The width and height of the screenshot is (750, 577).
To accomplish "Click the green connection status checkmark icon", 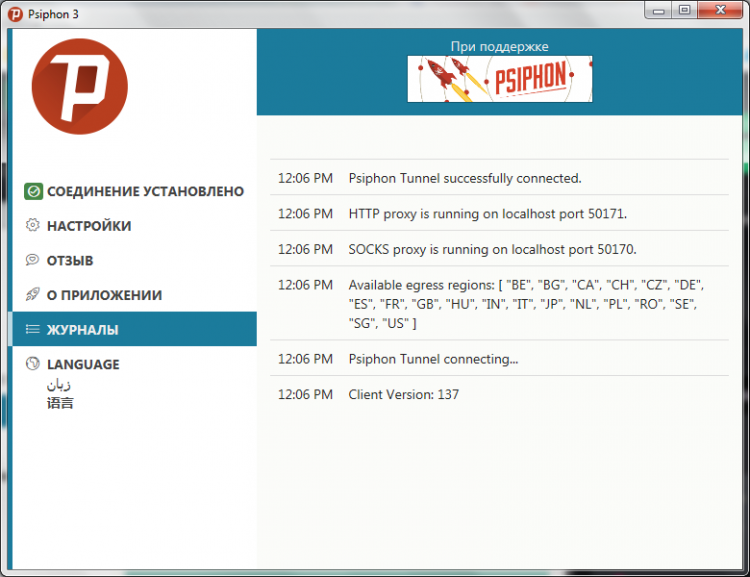I will pos(33,191).
